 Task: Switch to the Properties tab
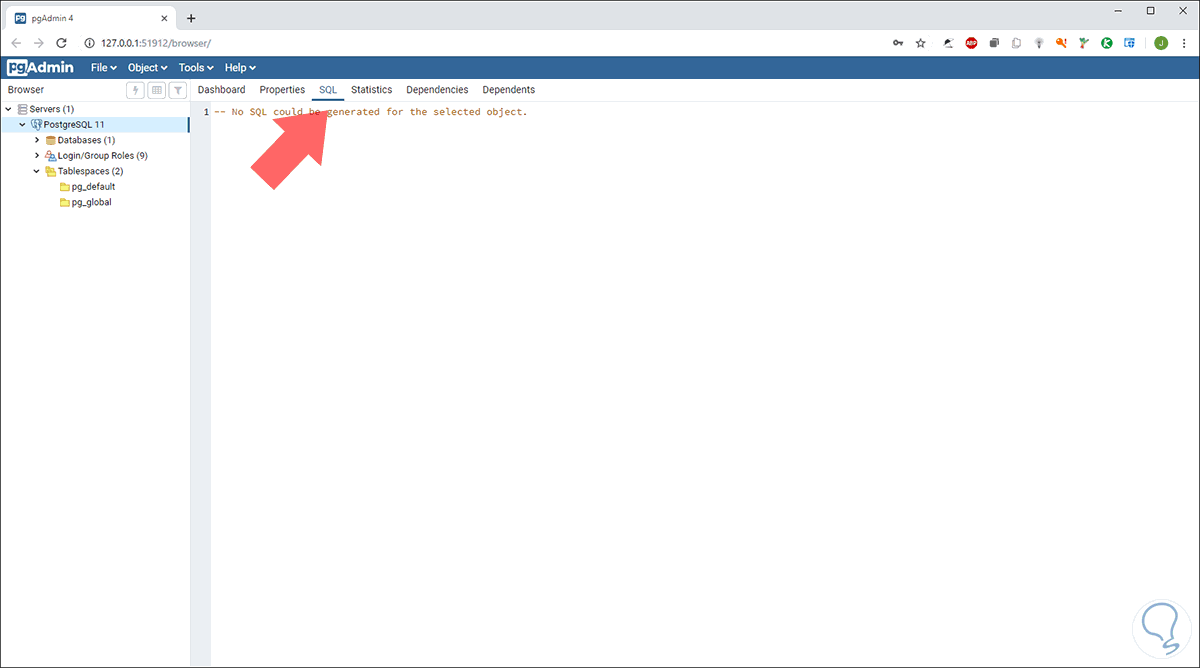point(282,90)
